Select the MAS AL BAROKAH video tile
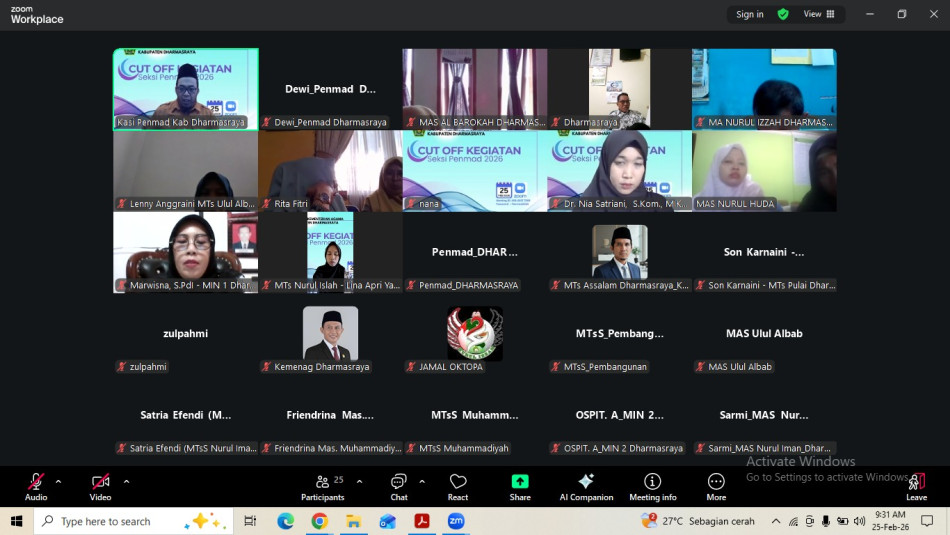The height and width of the screenshot is (535, 950). tap(474, 89)
